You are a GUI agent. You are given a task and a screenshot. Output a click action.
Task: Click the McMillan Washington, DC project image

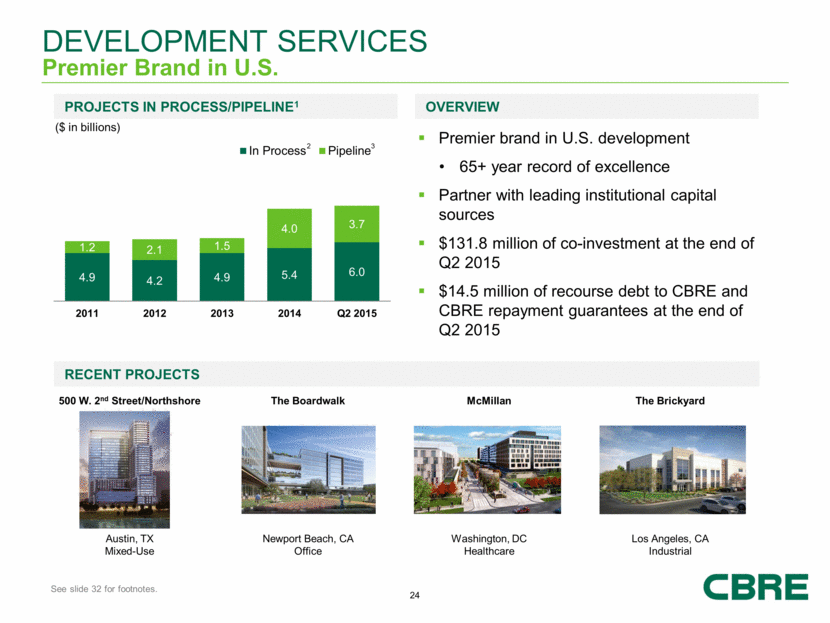tap(489, 470)
